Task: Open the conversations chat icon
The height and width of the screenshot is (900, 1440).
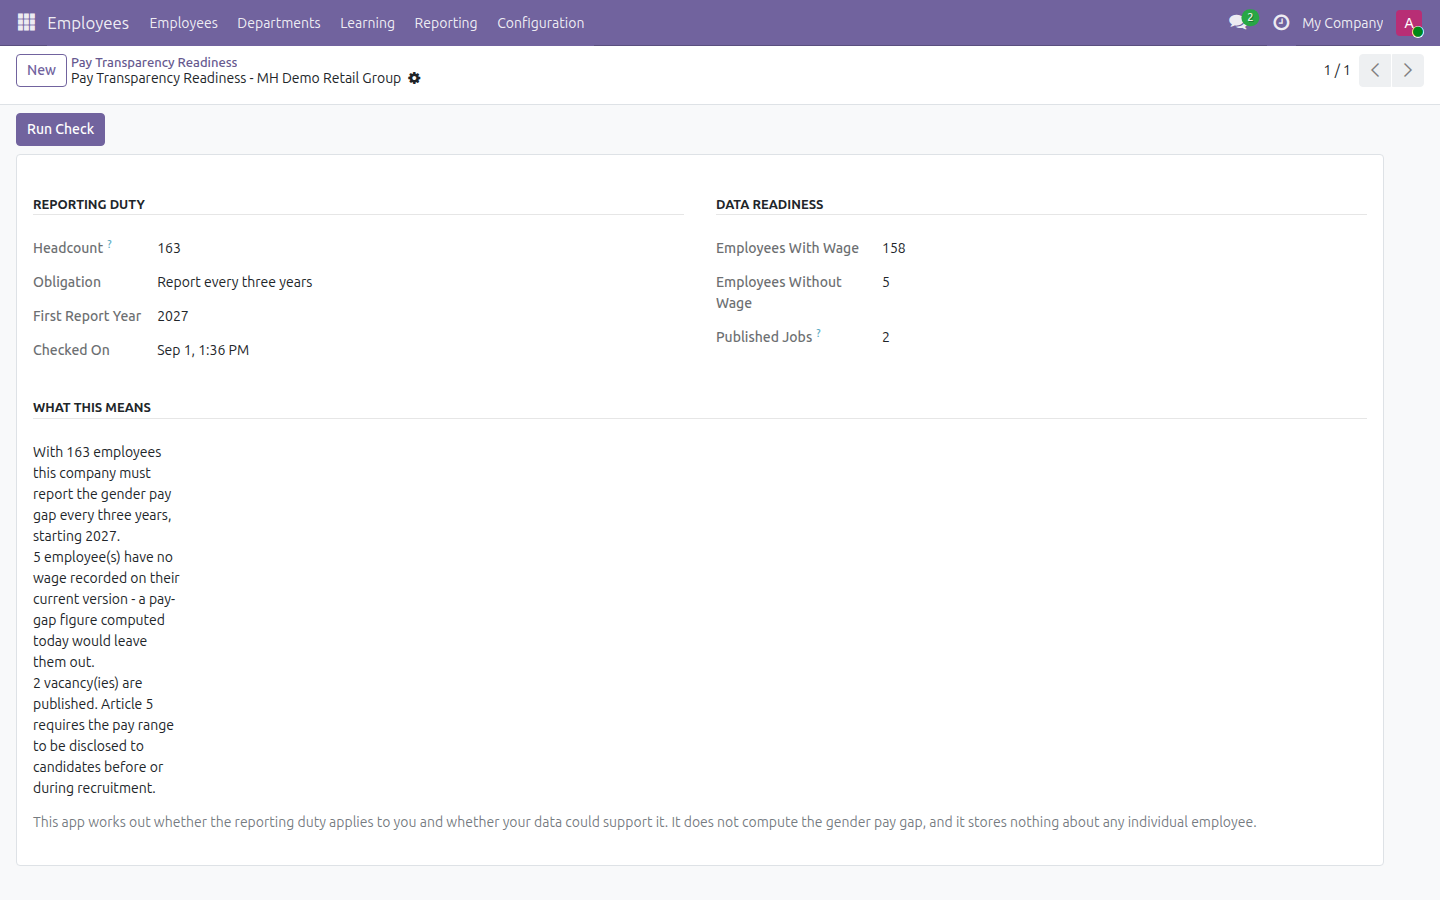Action: coord(1238,22)
